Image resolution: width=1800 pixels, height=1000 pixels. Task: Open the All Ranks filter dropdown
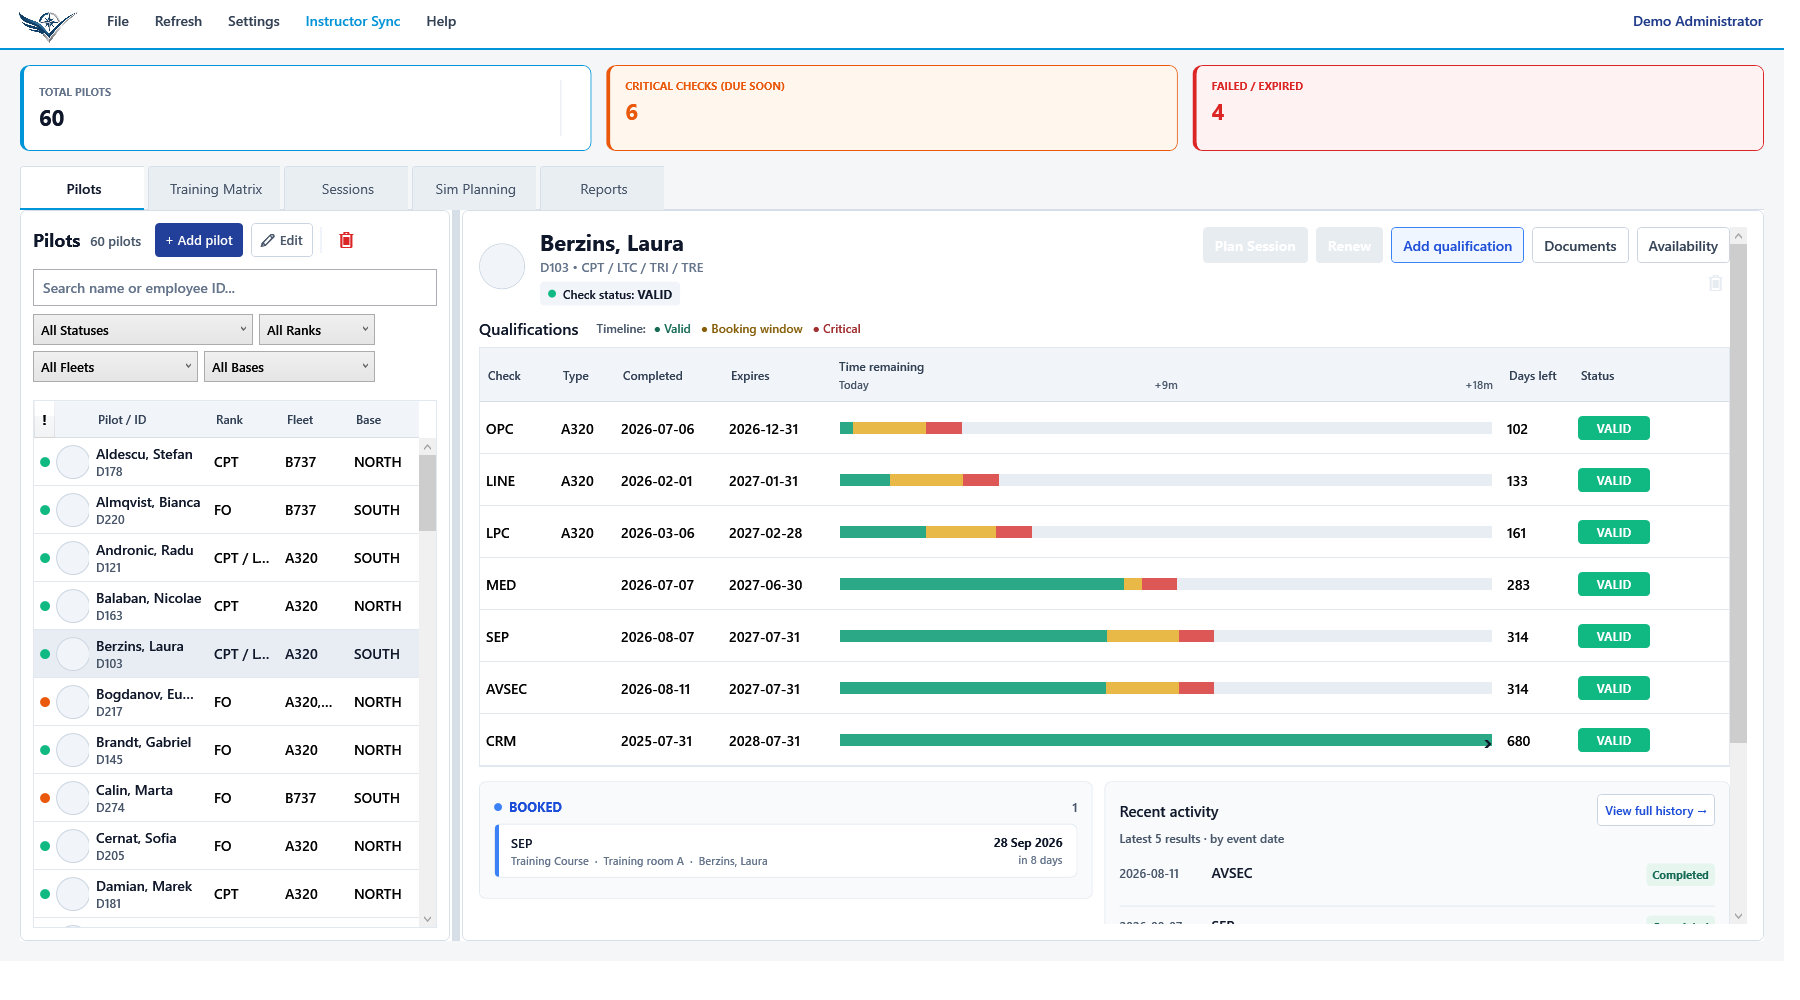point(316,330)
